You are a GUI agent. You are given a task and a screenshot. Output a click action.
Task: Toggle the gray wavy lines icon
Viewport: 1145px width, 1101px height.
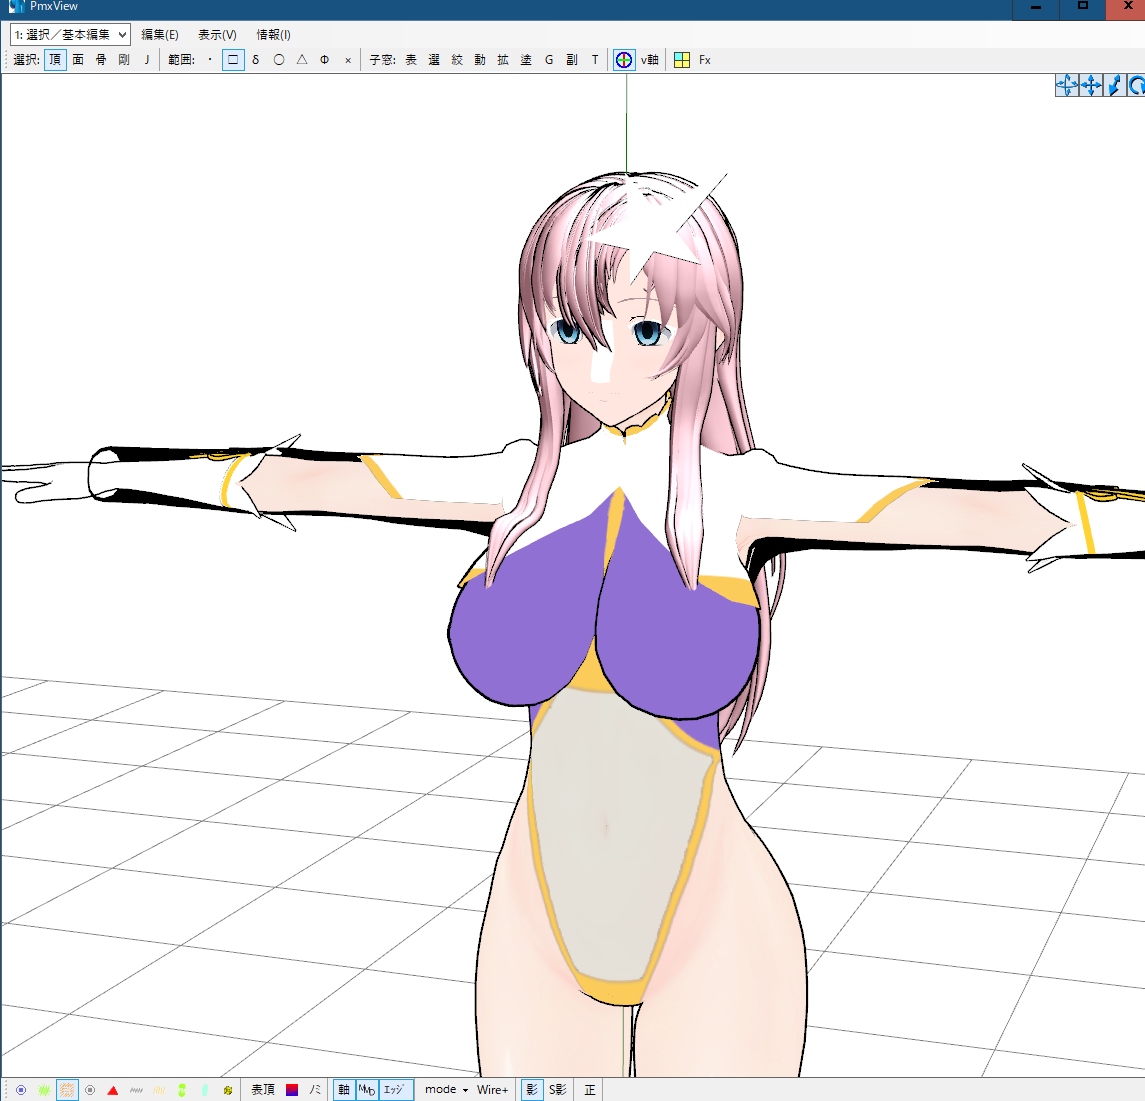[x=136, y=1090]
